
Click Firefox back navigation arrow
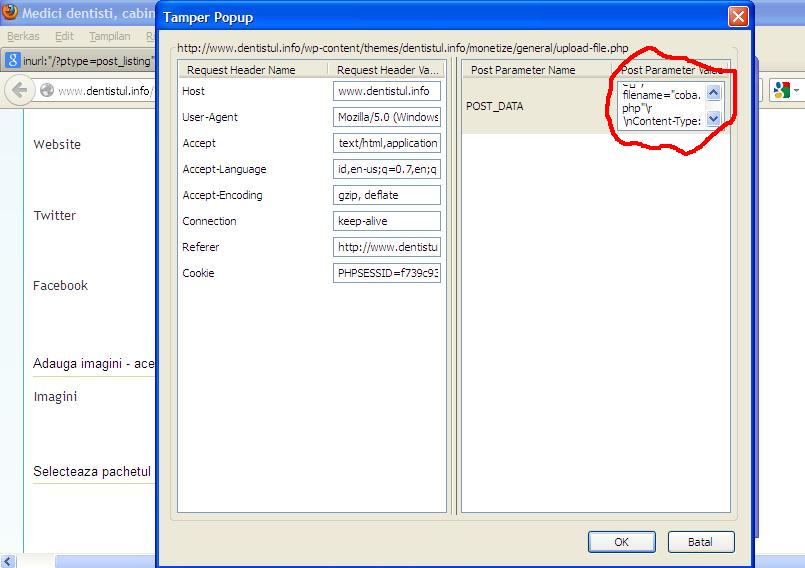(19, 90)
